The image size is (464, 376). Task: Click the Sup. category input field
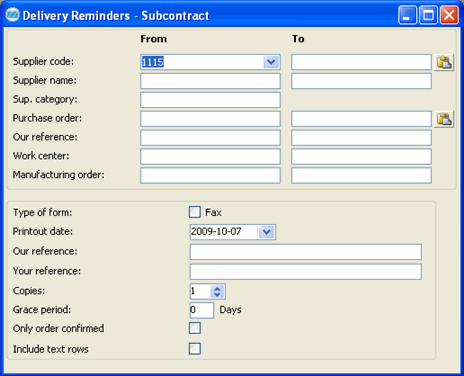click(x=210, y=100)
